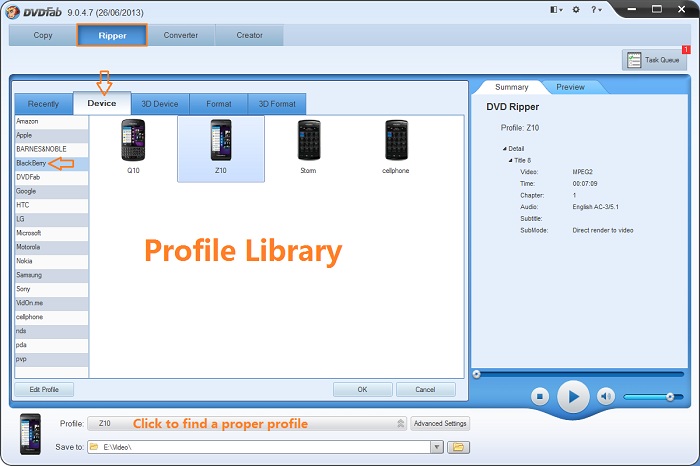Image resolution: width=700 pixels, height=466 pixels.
Task: Select the Q10 device profile
Action: click(133, 147)
